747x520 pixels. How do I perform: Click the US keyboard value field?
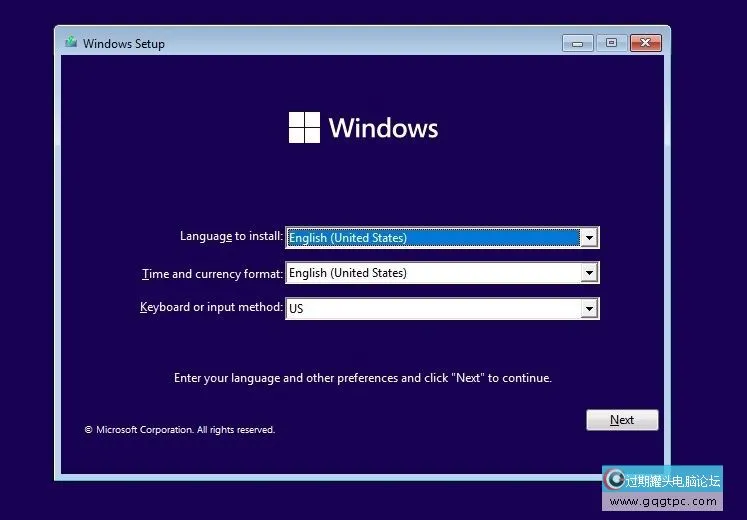432,309
